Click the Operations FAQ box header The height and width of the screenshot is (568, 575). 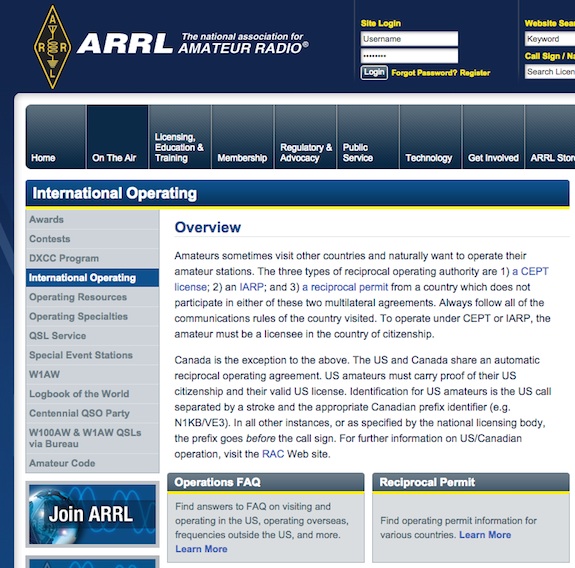coord(266,482)
